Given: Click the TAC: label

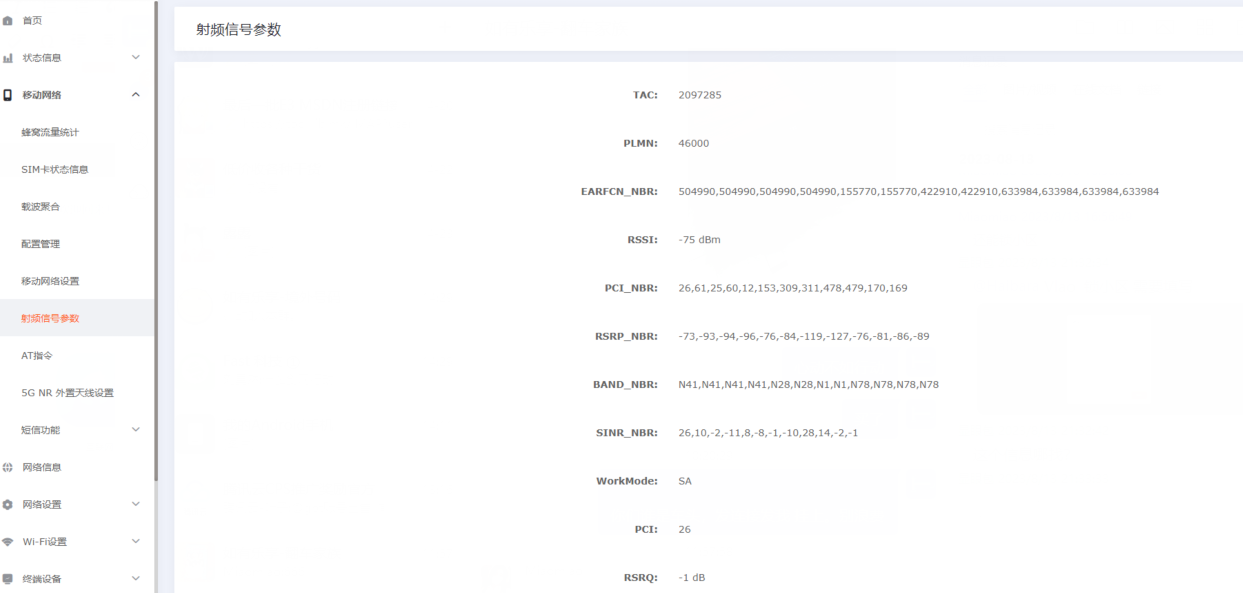Looking at the screenshot, I should click(645, 95).
